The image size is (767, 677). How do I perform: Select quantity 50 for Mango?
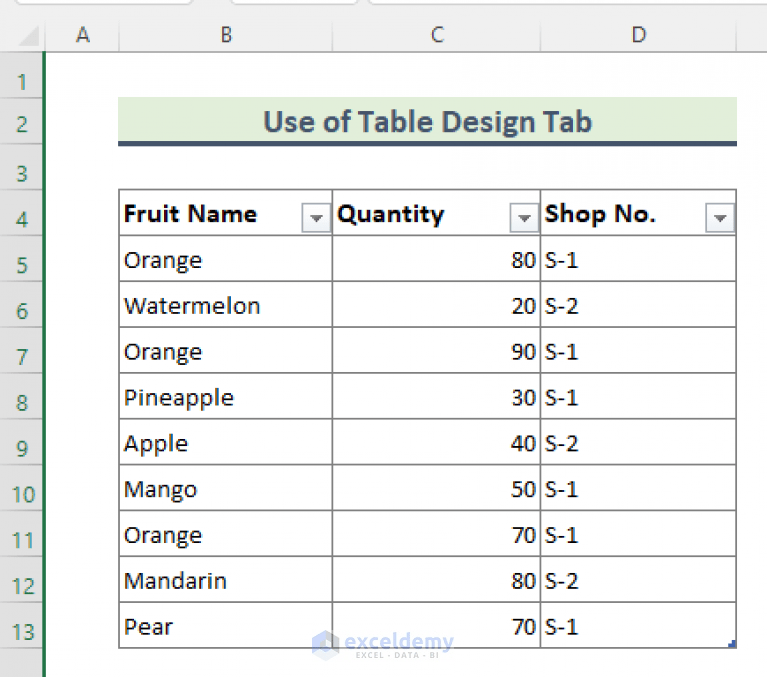click(x=436, y=488)
